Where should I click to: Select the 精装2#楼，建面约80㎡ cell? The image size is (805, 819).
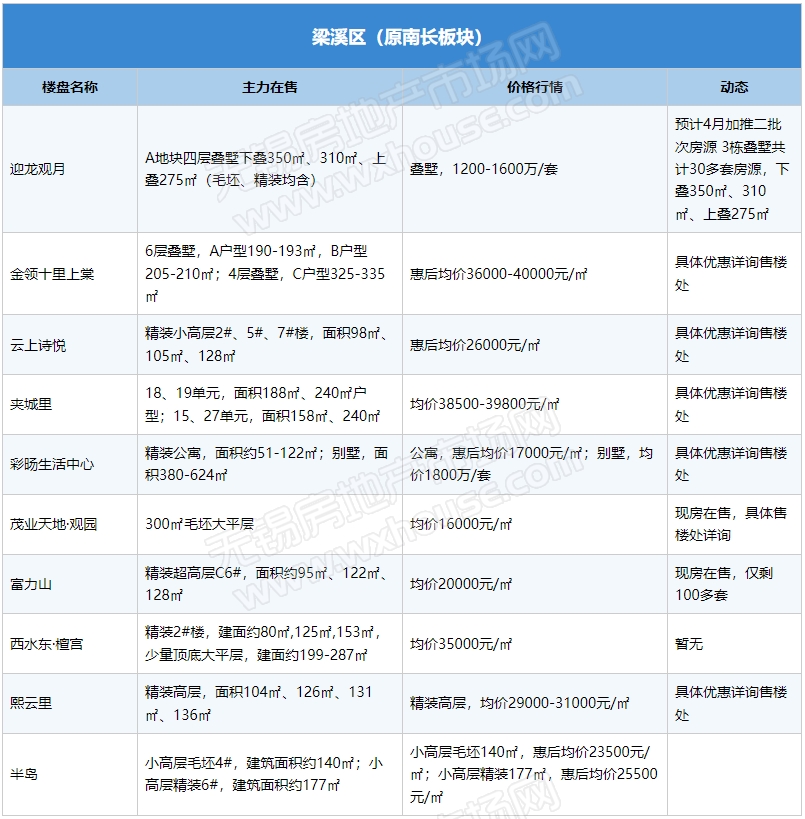click(x=270, y=644)
